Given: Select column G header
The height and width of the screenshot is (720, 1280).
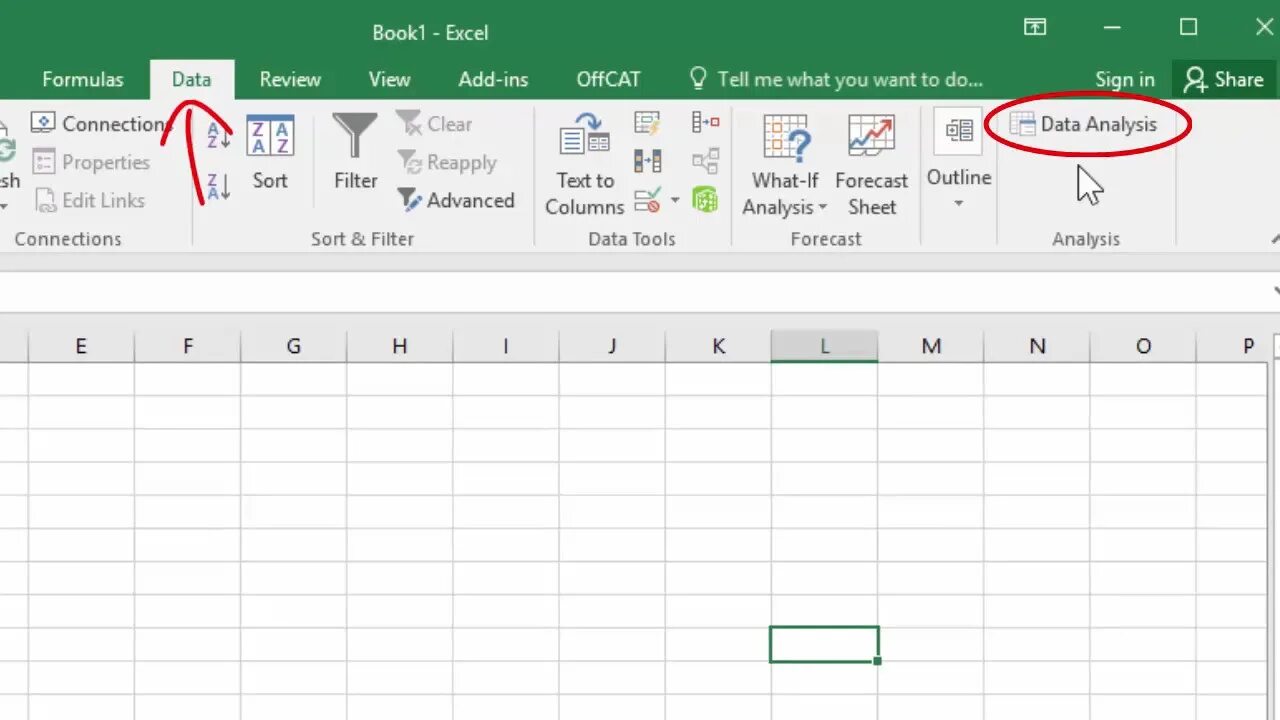Looking at the screenshot, I should (293, 347).
